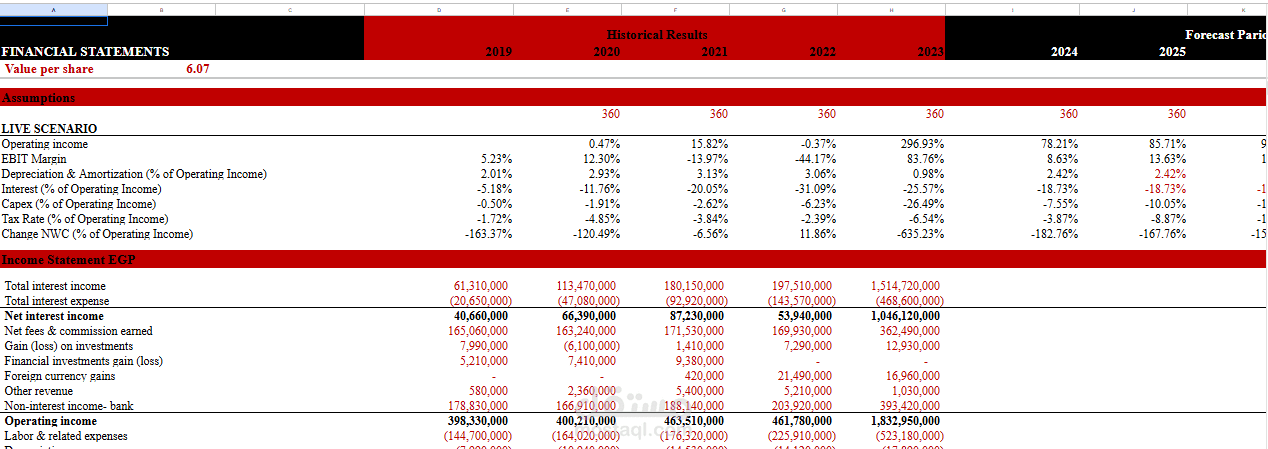Select the 85.71% forecast cell for 2025

pos(1168,144)
